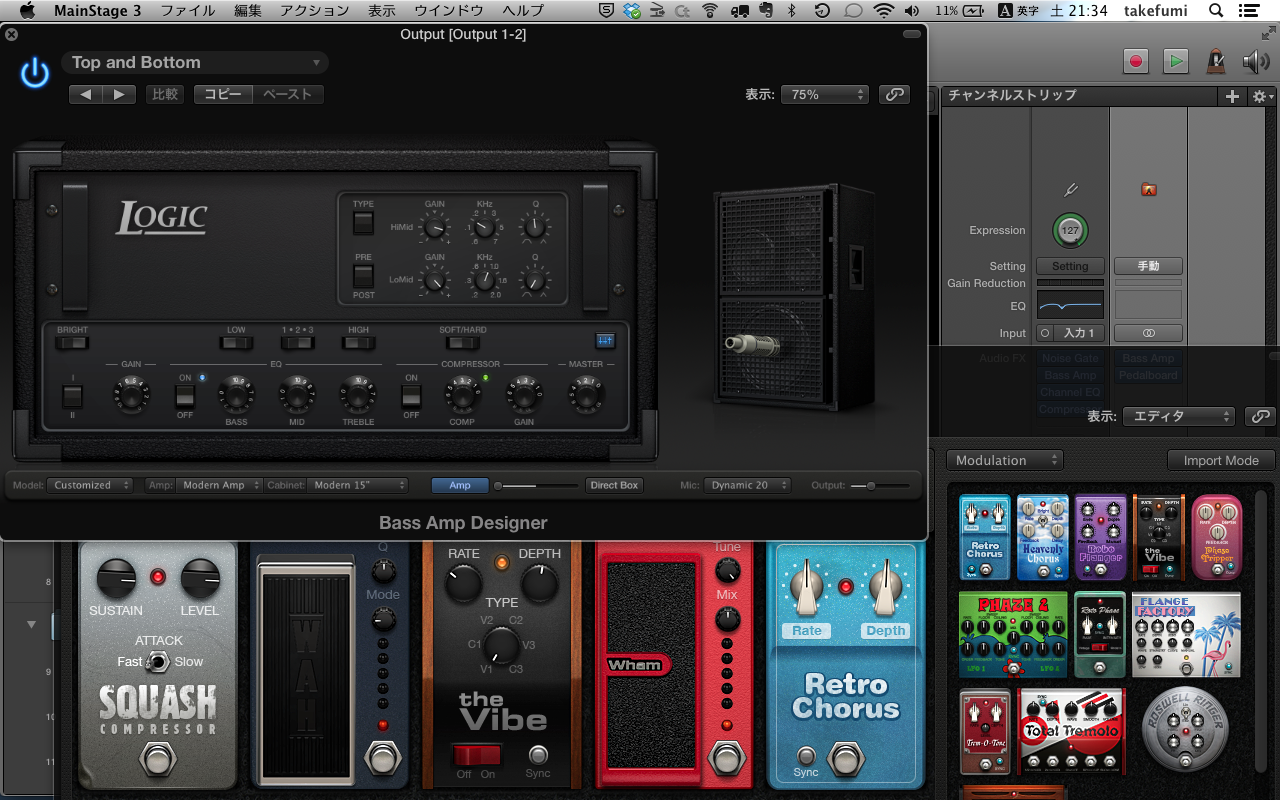Select Roswell Ringer pedal in browser
The height and width of the screenshot is (800, 1280).
click(1184, 731)
